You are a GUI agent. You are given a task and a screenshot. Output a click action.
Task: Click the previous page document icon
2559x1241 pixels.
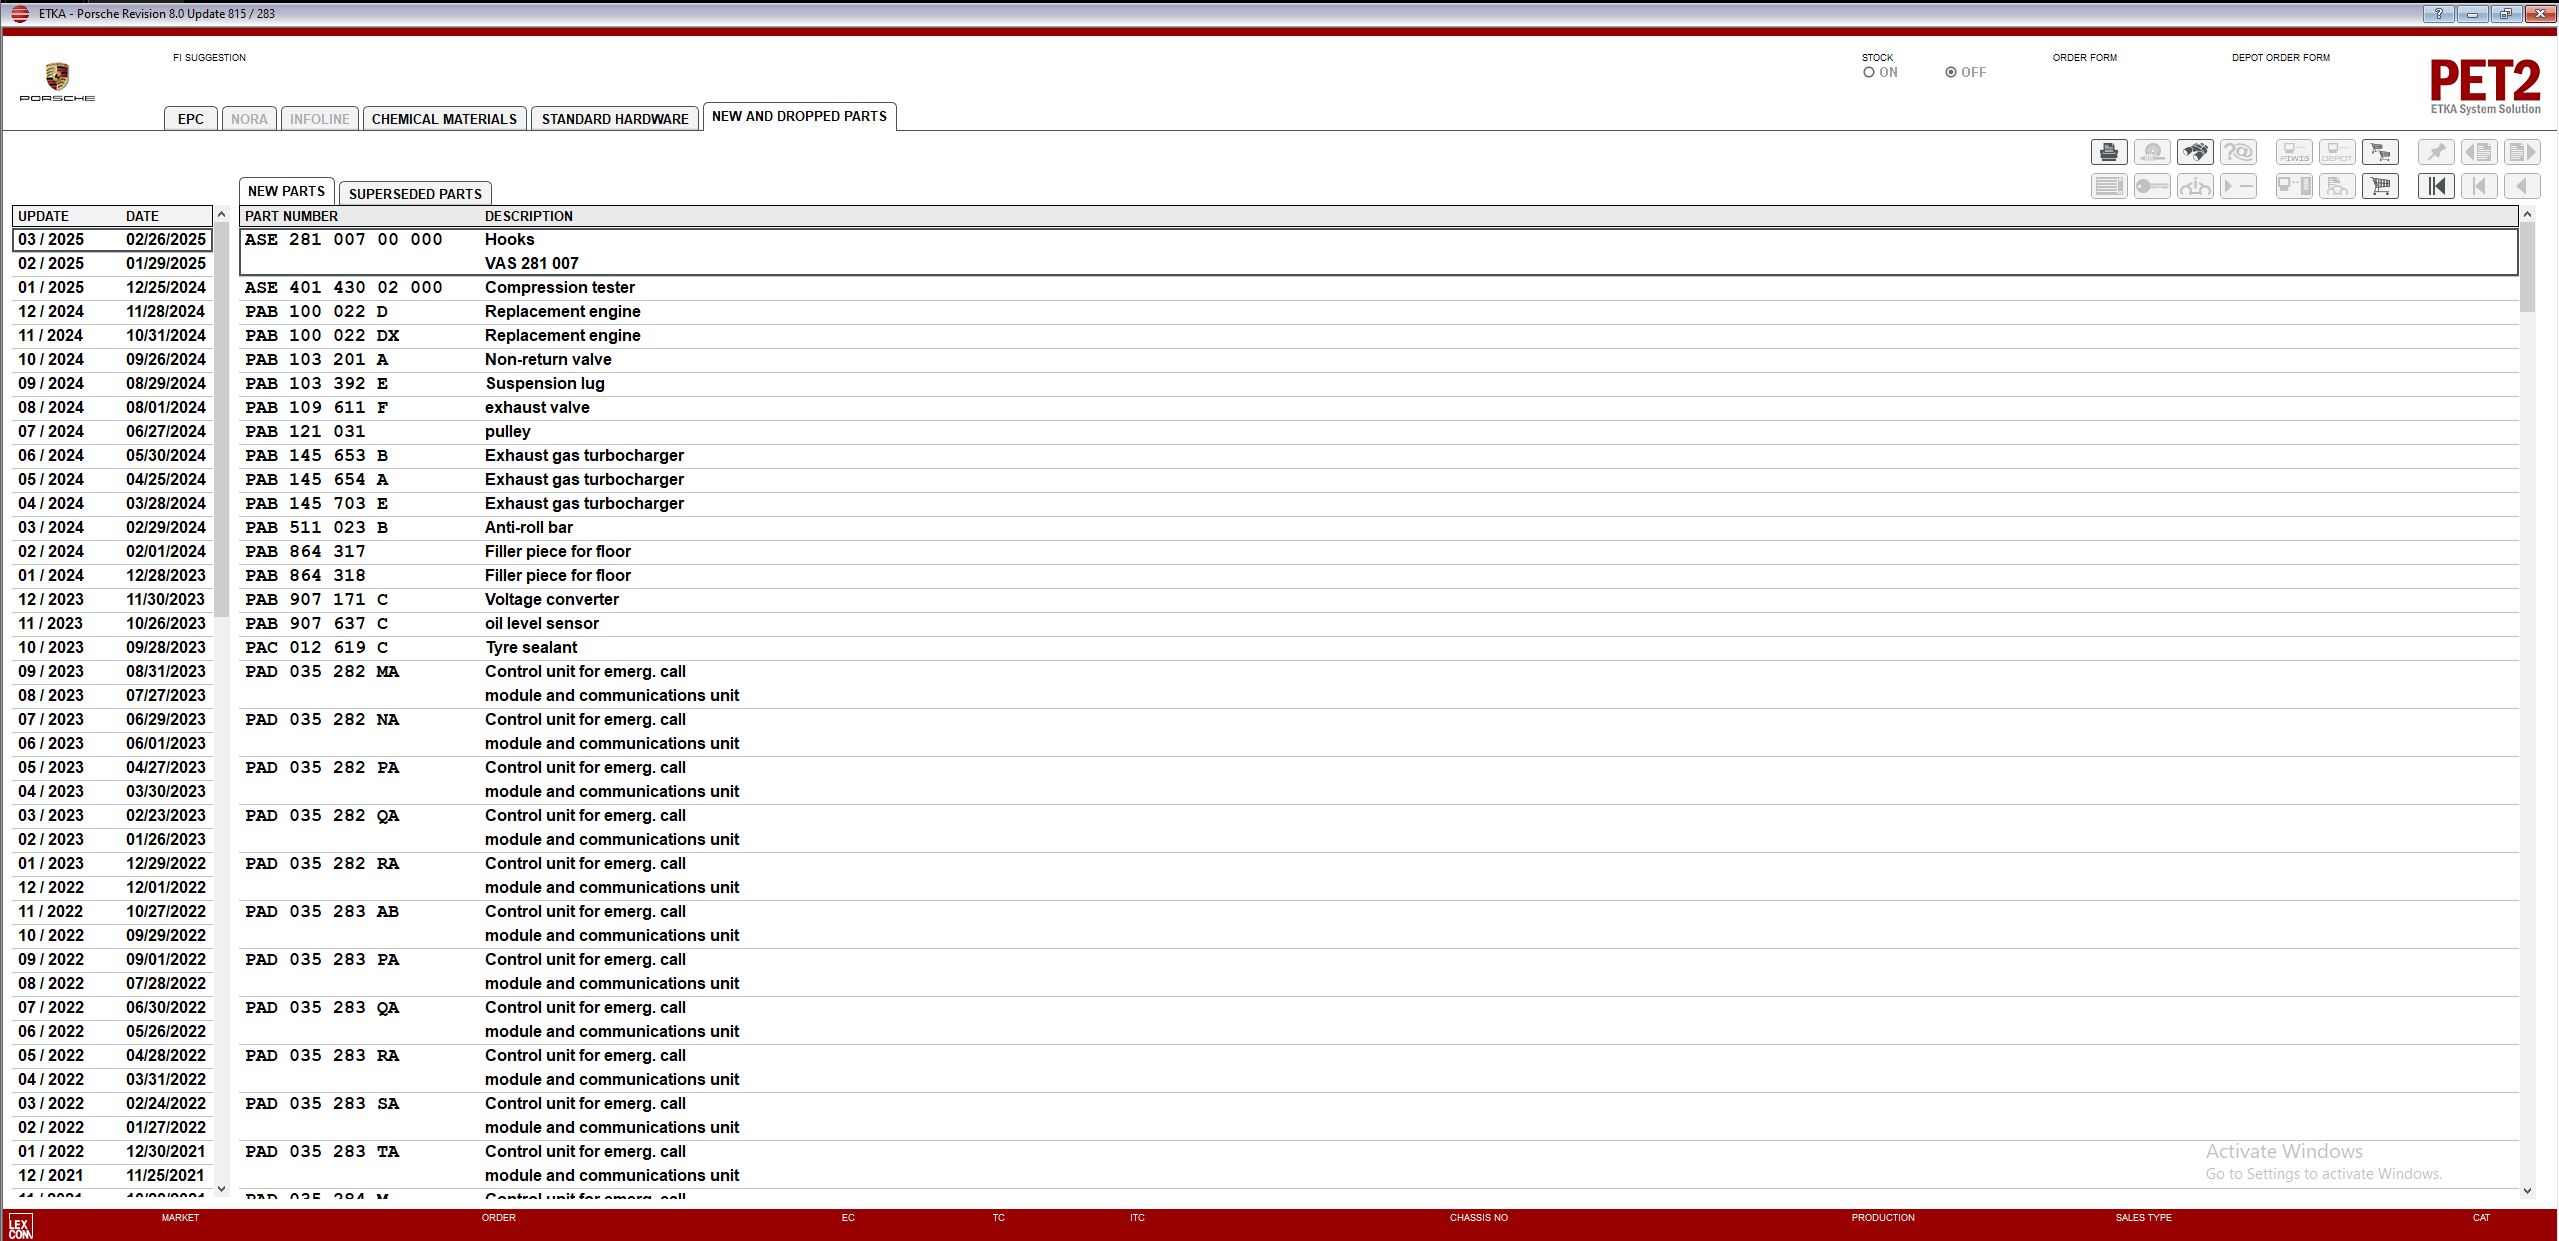point(2481,151)
